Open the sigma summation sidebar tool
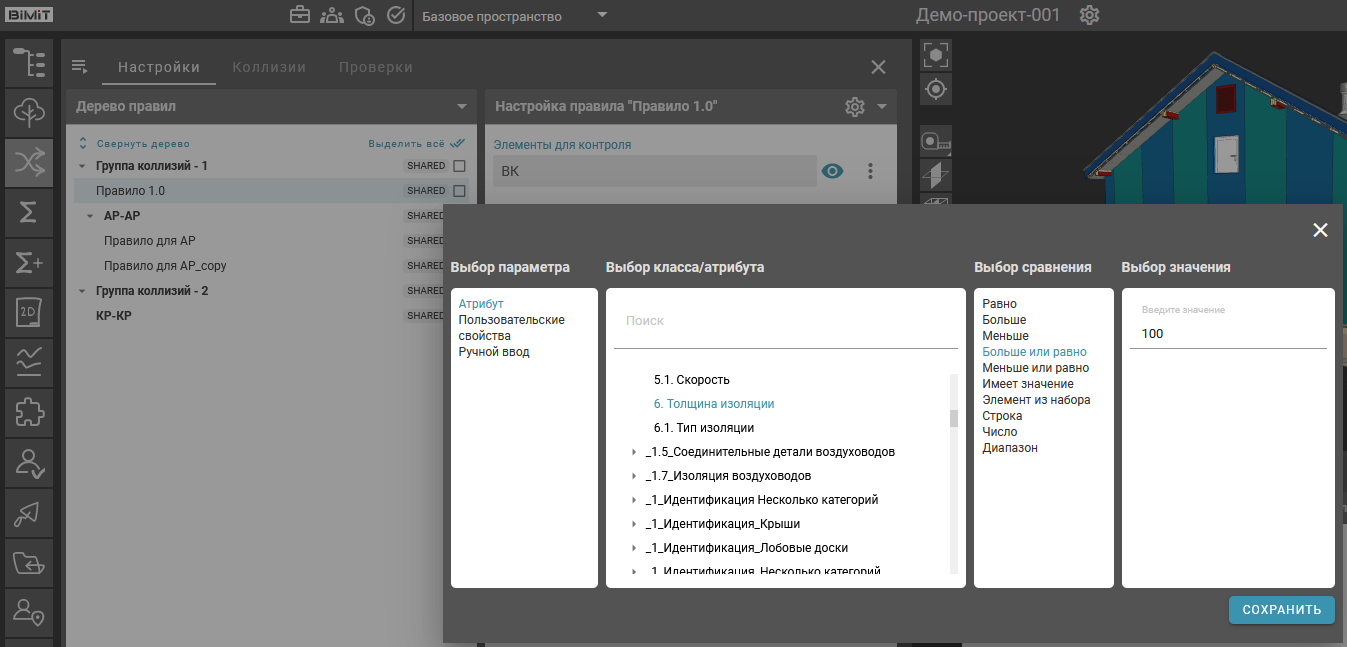Viewport: 1347px width, 647px height. [29, 213]
